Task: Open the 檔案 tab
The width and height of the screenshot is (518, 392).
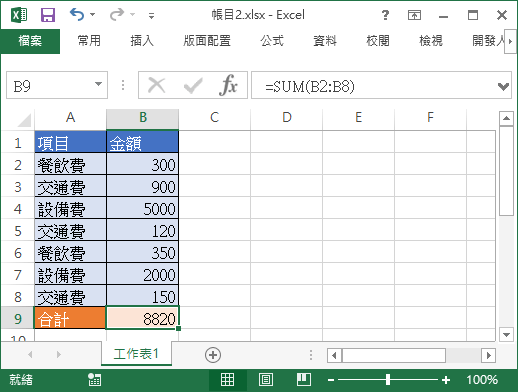Action: 30,41
